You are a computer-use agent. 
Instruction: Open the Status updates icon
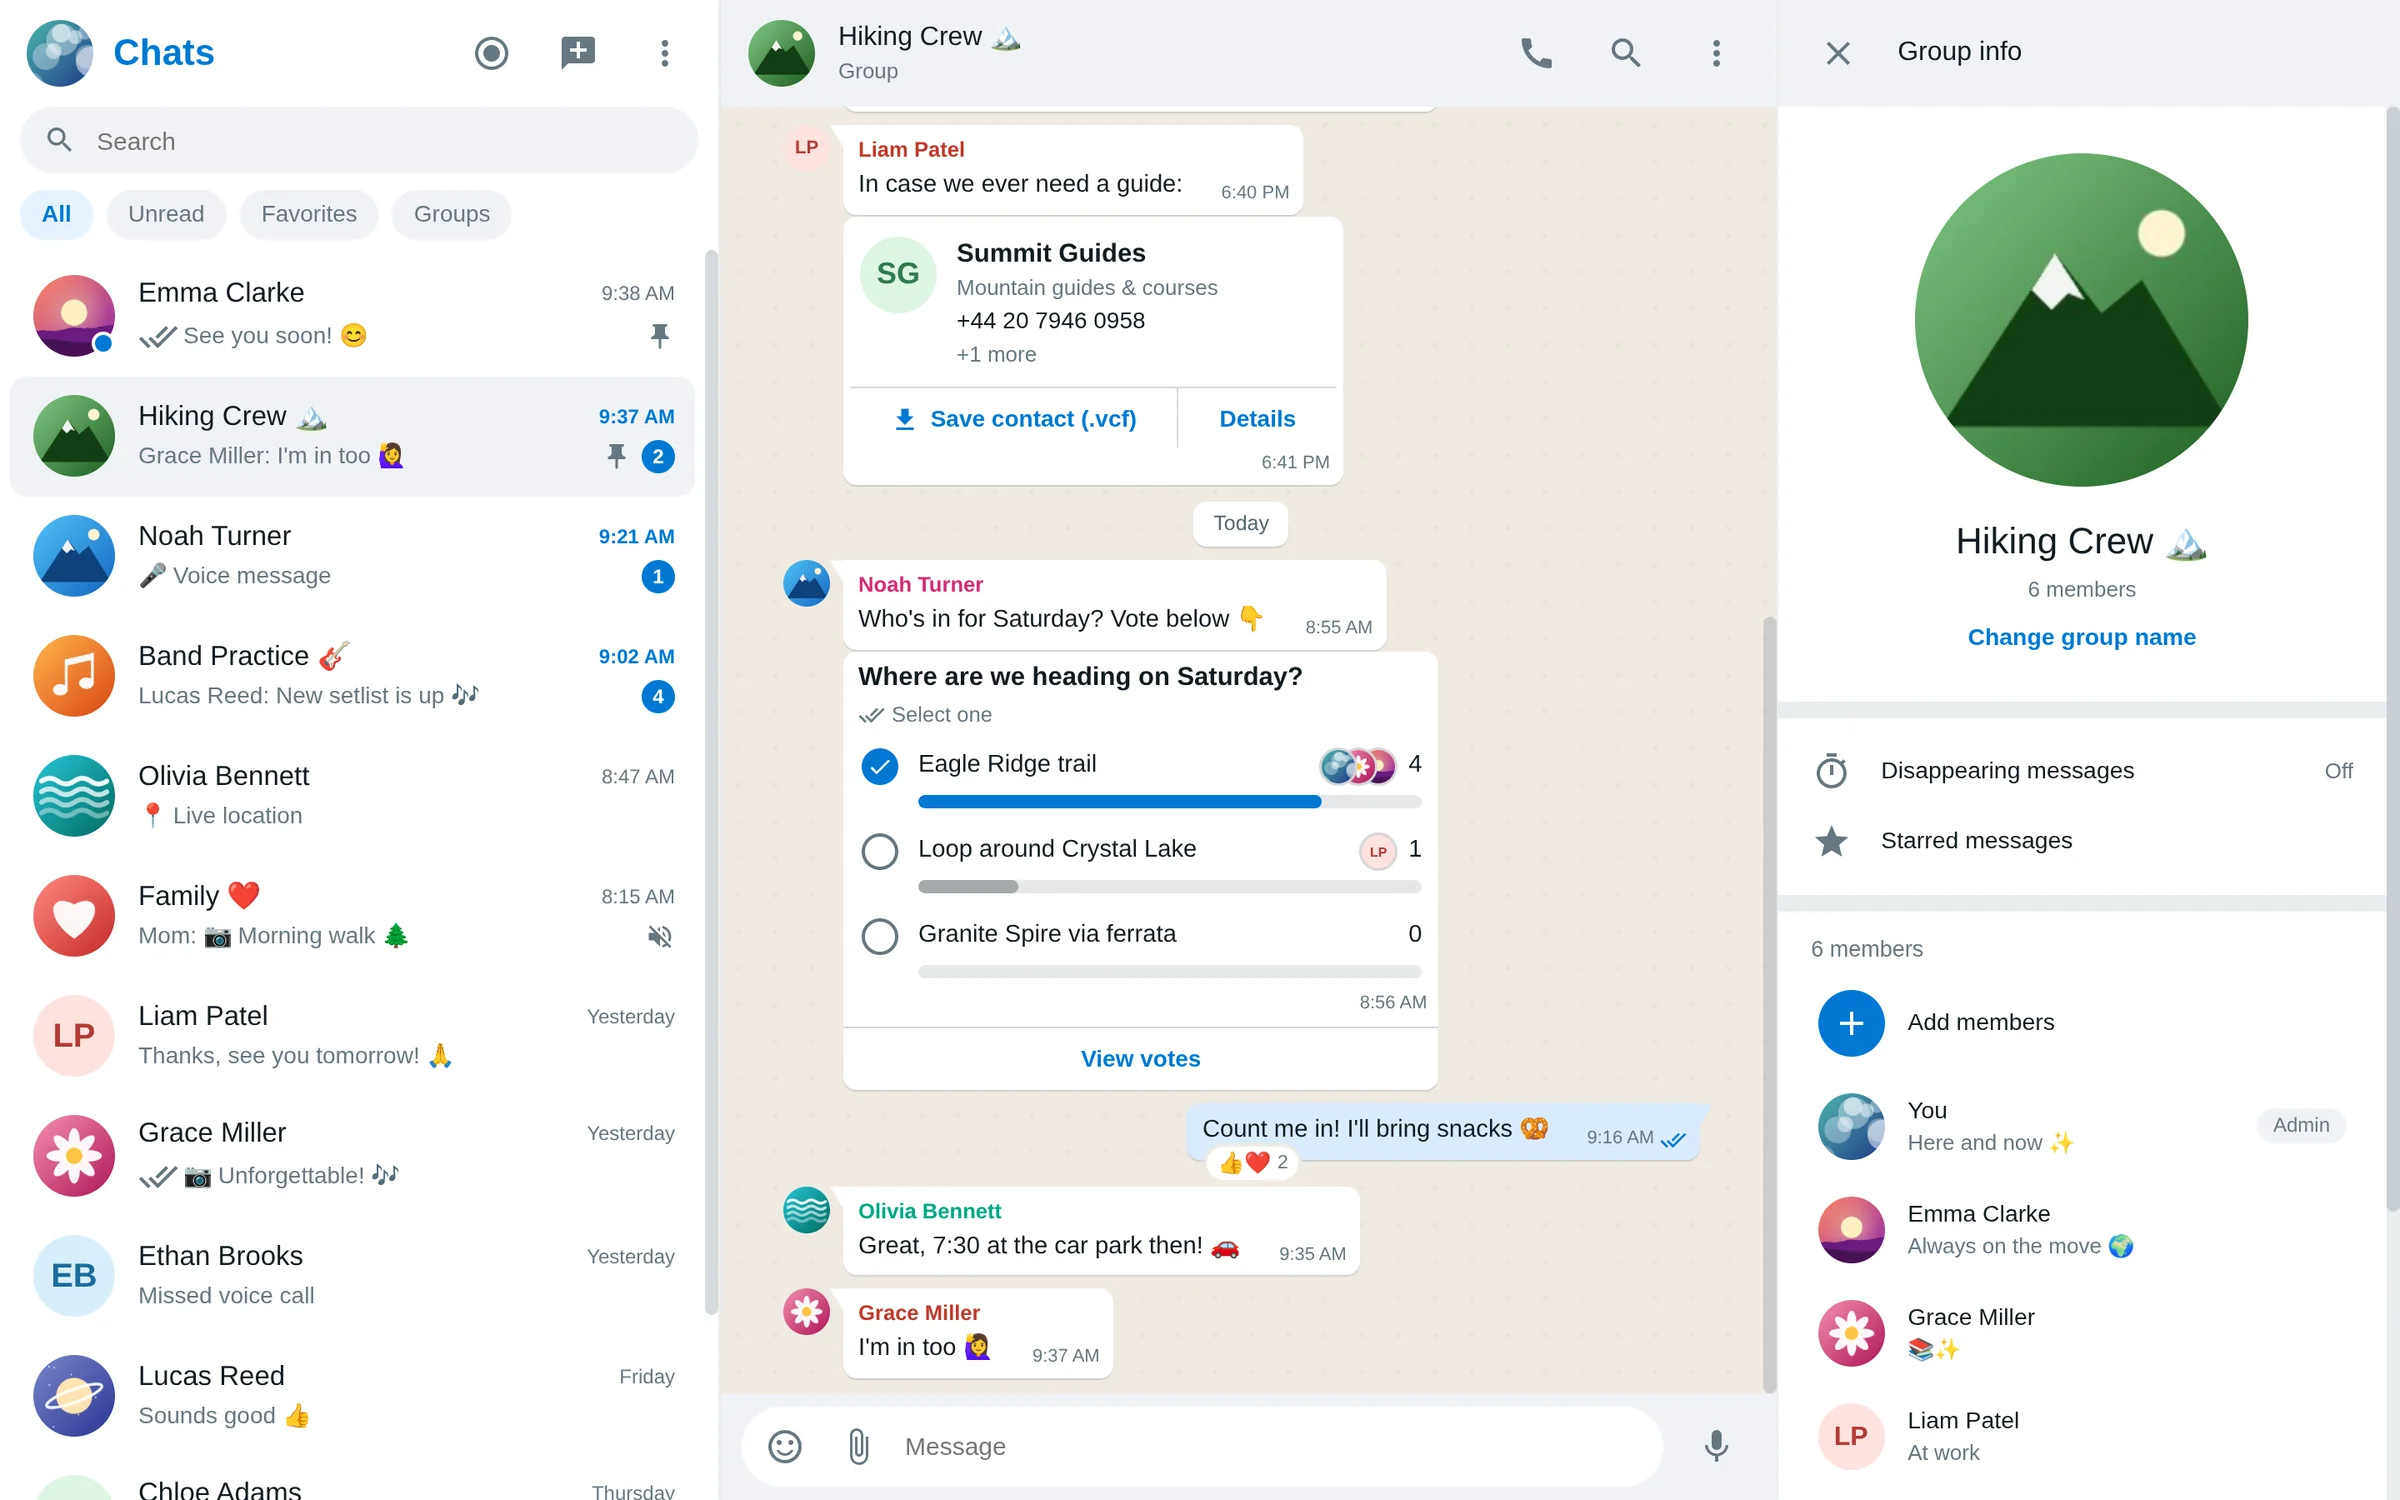pyautogui.click(x=491, y=53)
